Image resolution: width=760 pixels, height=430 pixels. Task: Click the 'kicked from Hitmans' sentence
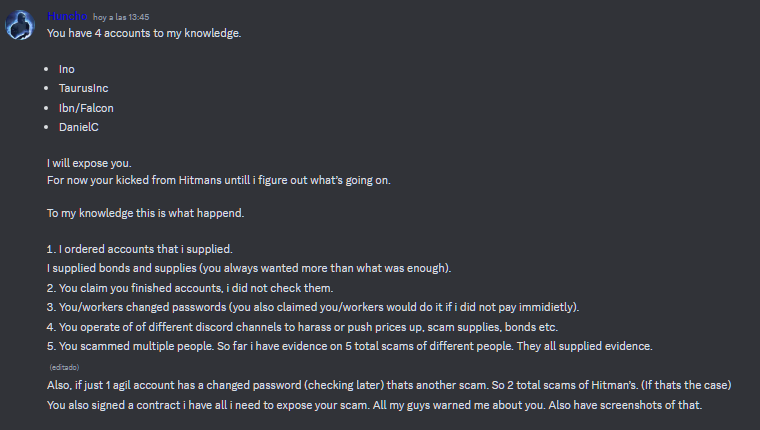tap(219, 180)
